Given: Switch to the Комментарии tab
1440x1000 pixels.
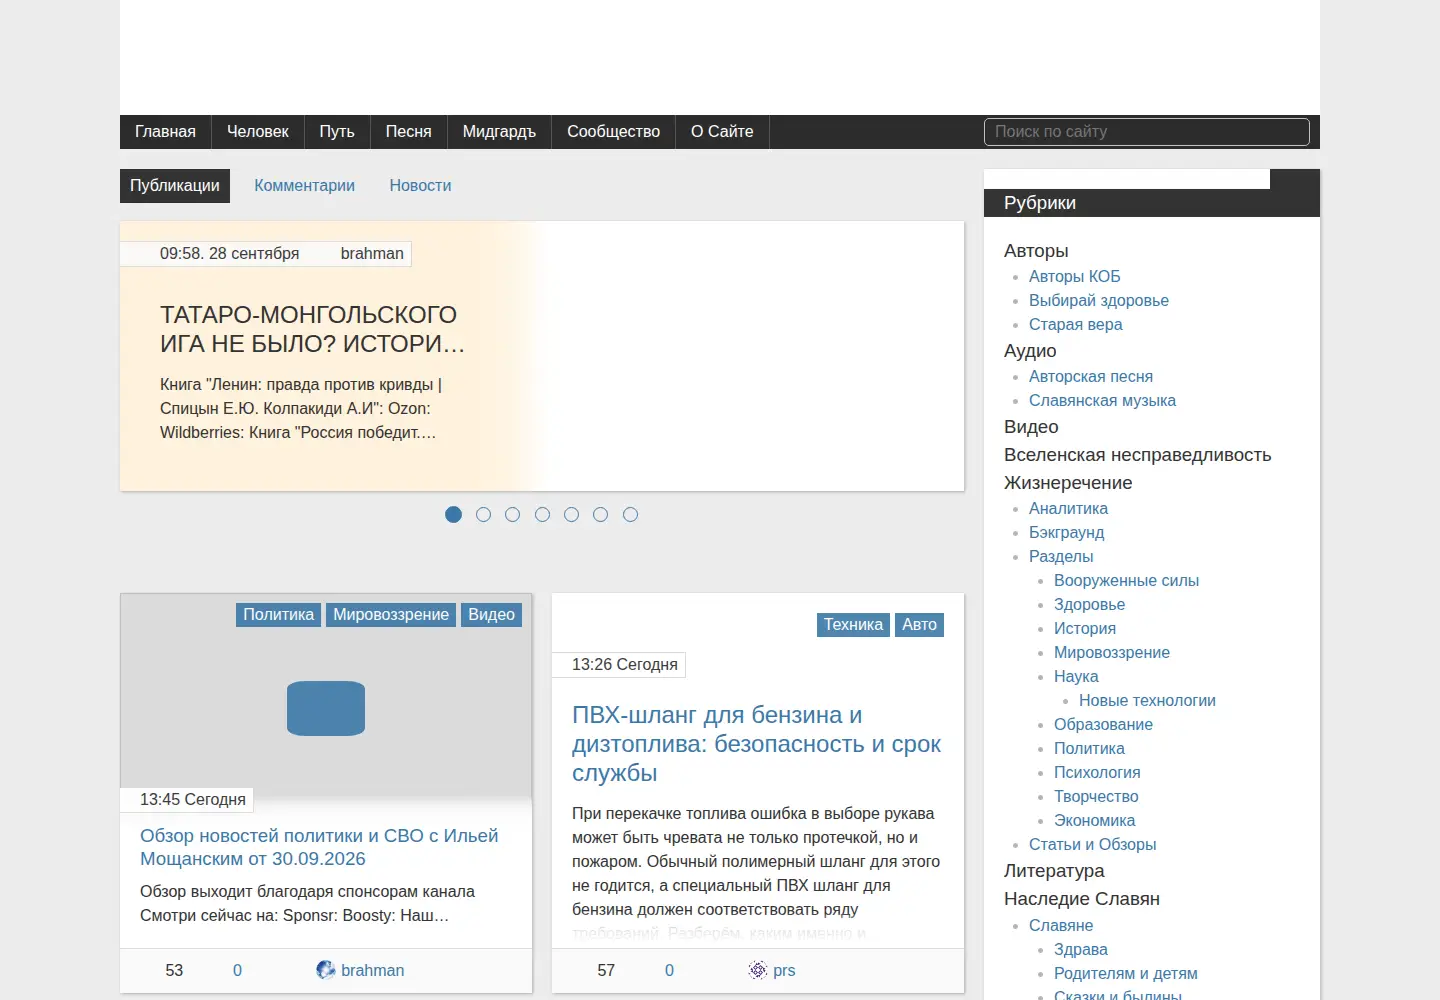Looking at the screenshot, I should pyautogui.click(x=305, y=186).
